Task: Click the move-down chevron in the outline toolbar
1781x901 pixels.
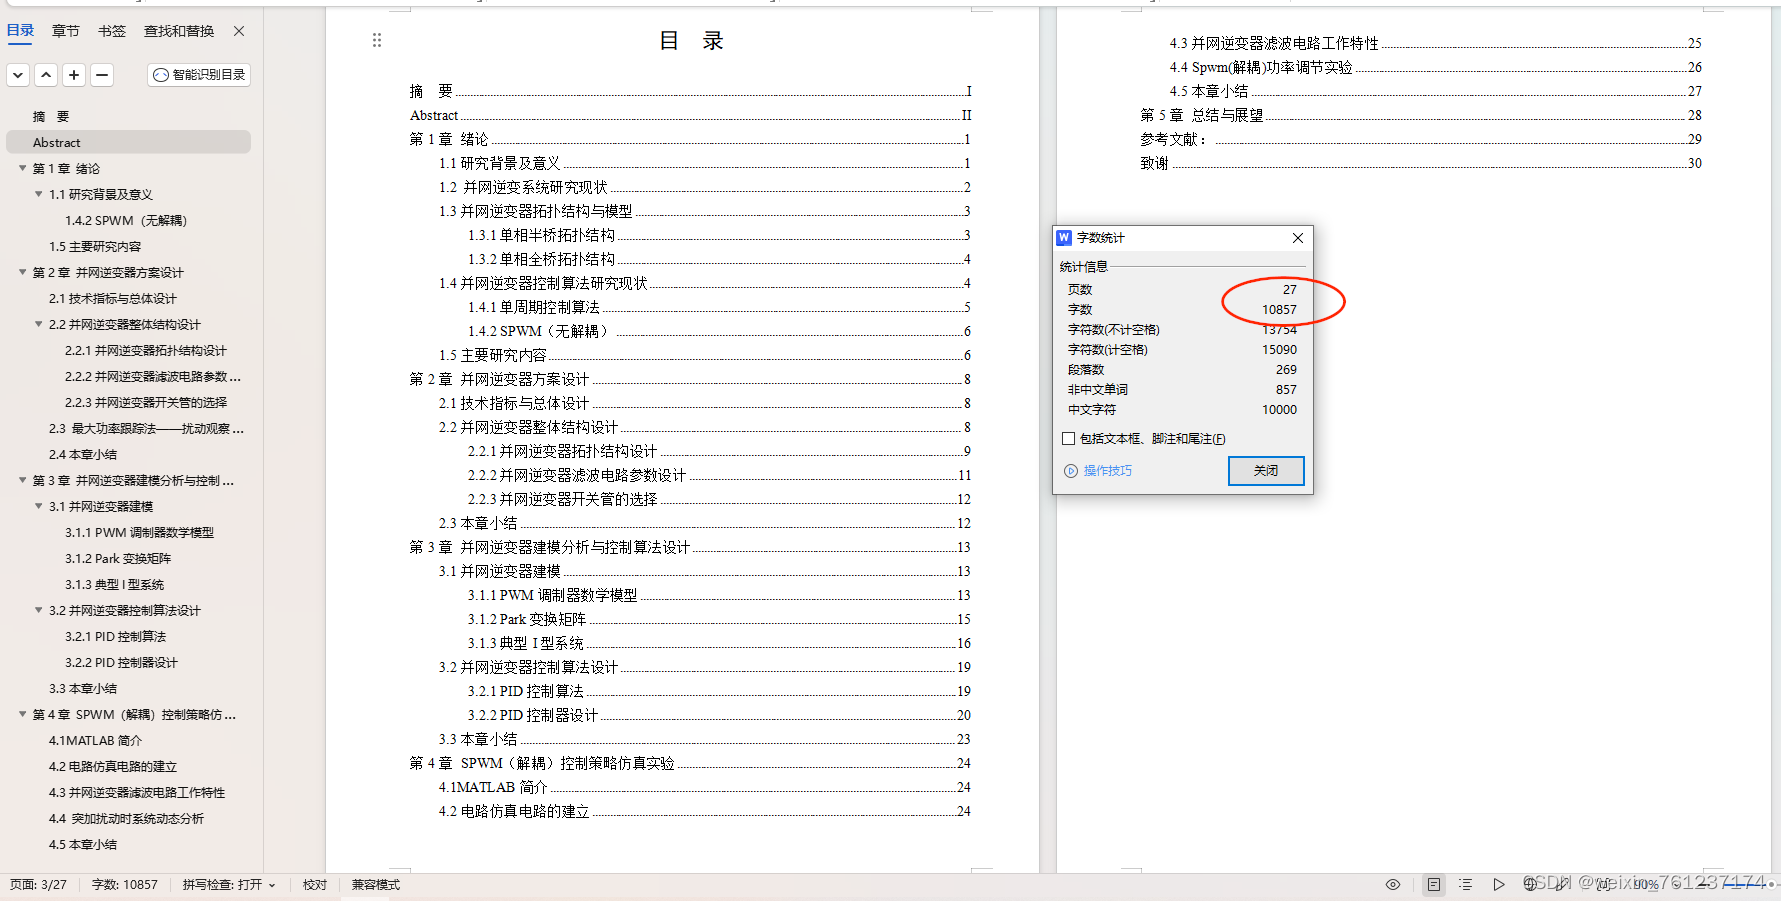Action: 18,75
